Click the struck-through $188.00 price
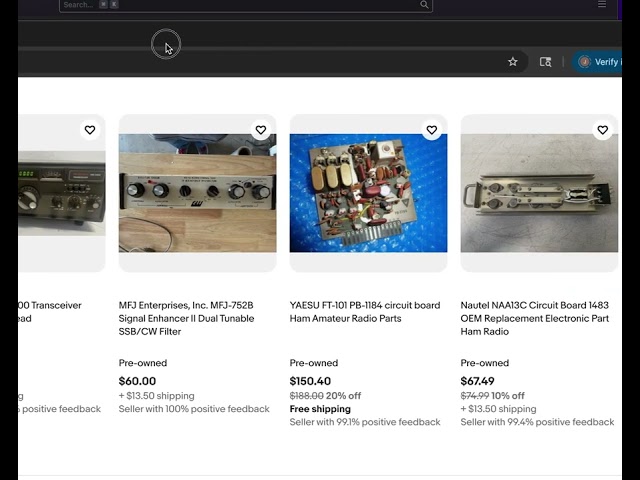The height and width of the screenshot is (480, 640). (307, 396)
